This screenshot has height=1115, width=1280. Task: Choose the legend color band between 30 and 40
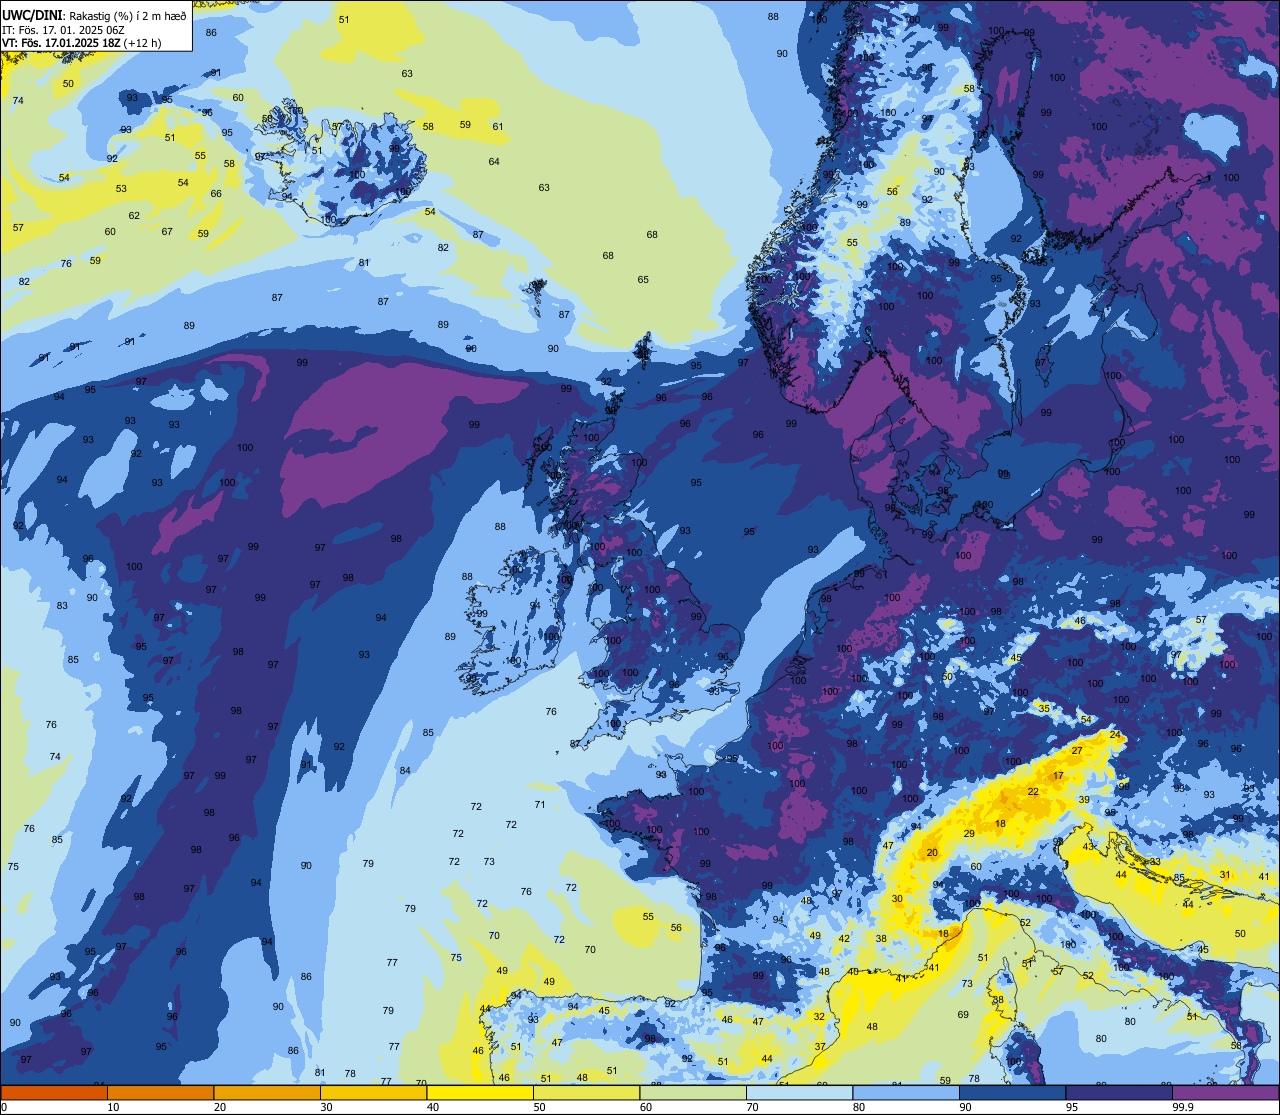tap(373, 1092)
